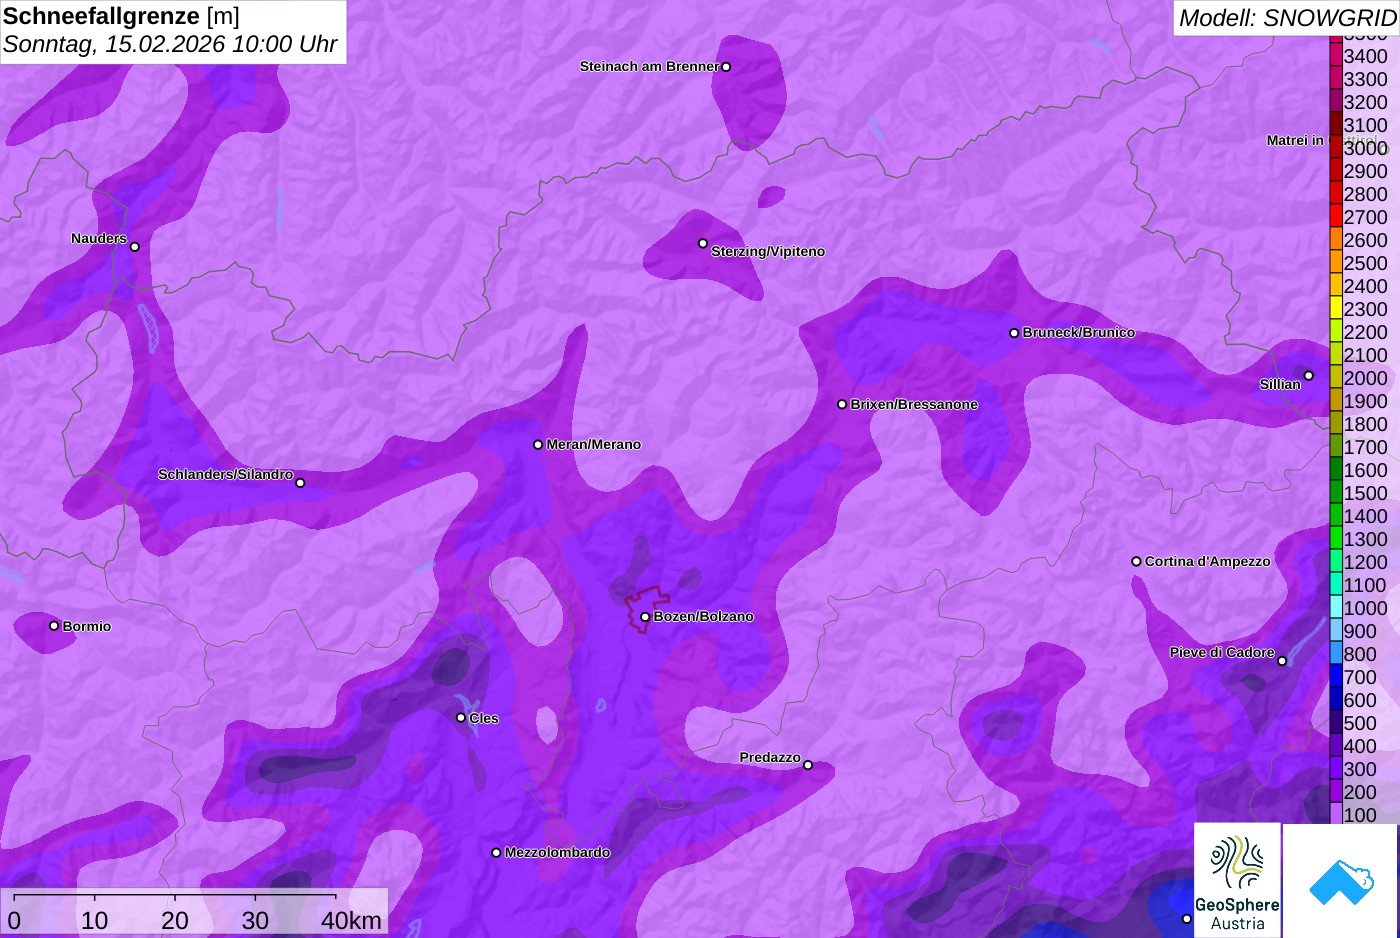Click the Sillian location marker dot
The image size is (1400, 938).
click(1309, 376)
